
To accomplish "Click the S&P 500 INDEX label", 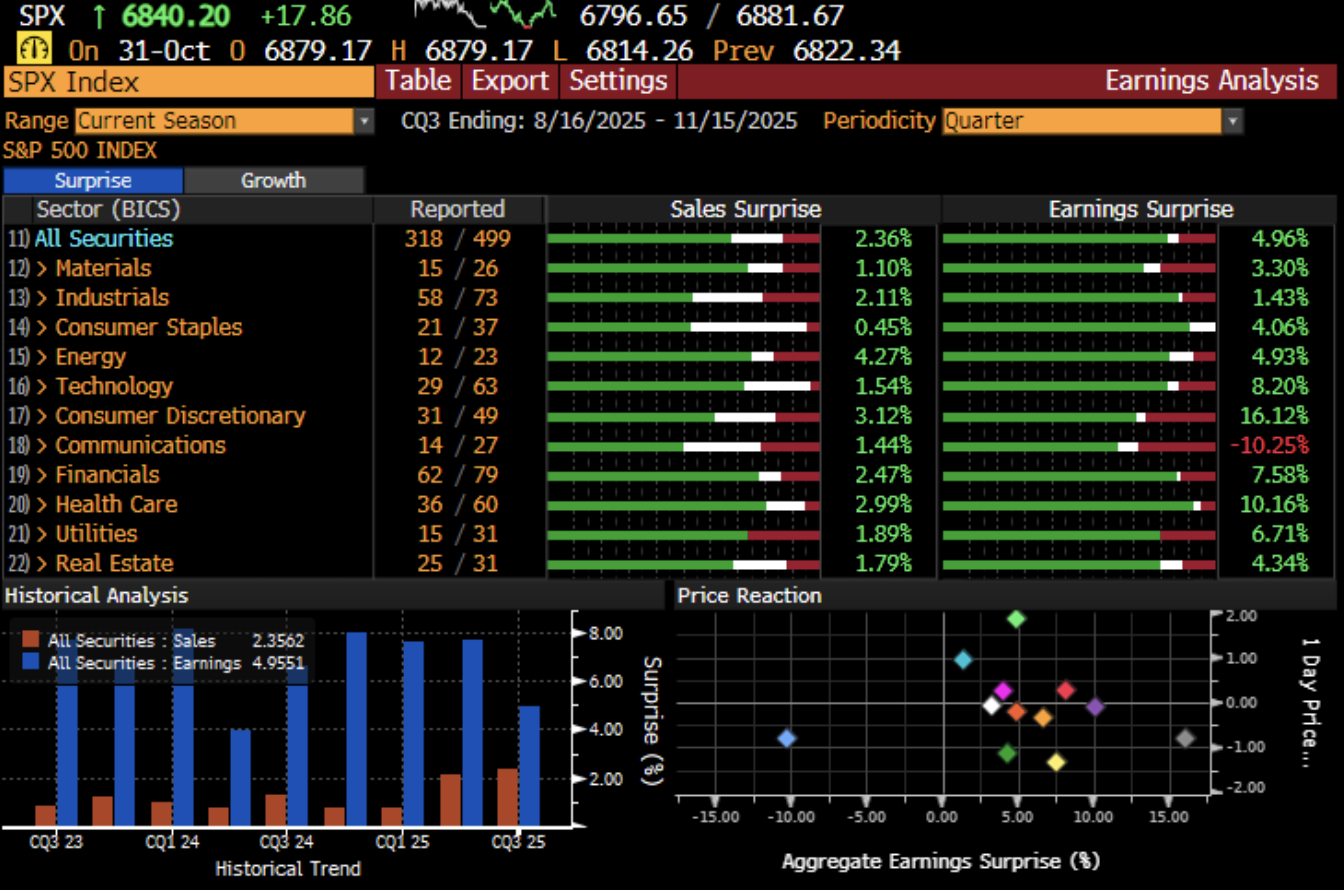I will (x=80, y=151).
